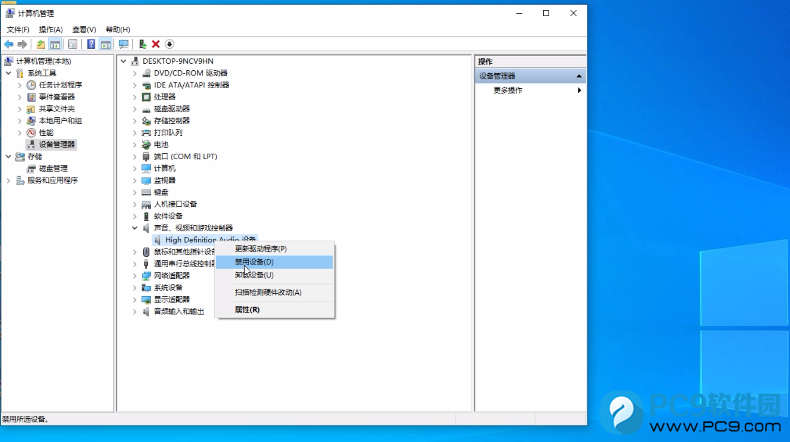Click the 电池 battery icon
The image size is (790, 442).
coord(146,145)
